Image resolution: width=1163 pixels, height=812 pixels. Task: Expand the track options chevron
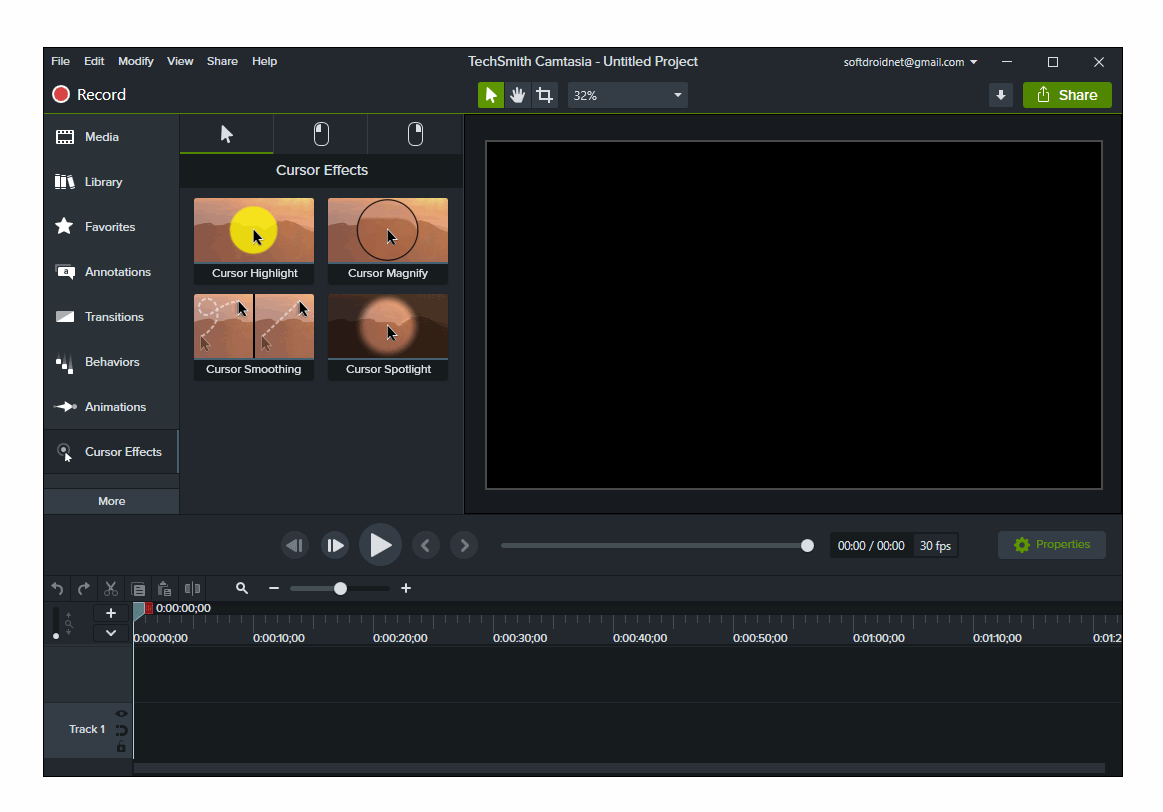pos(111,633)
